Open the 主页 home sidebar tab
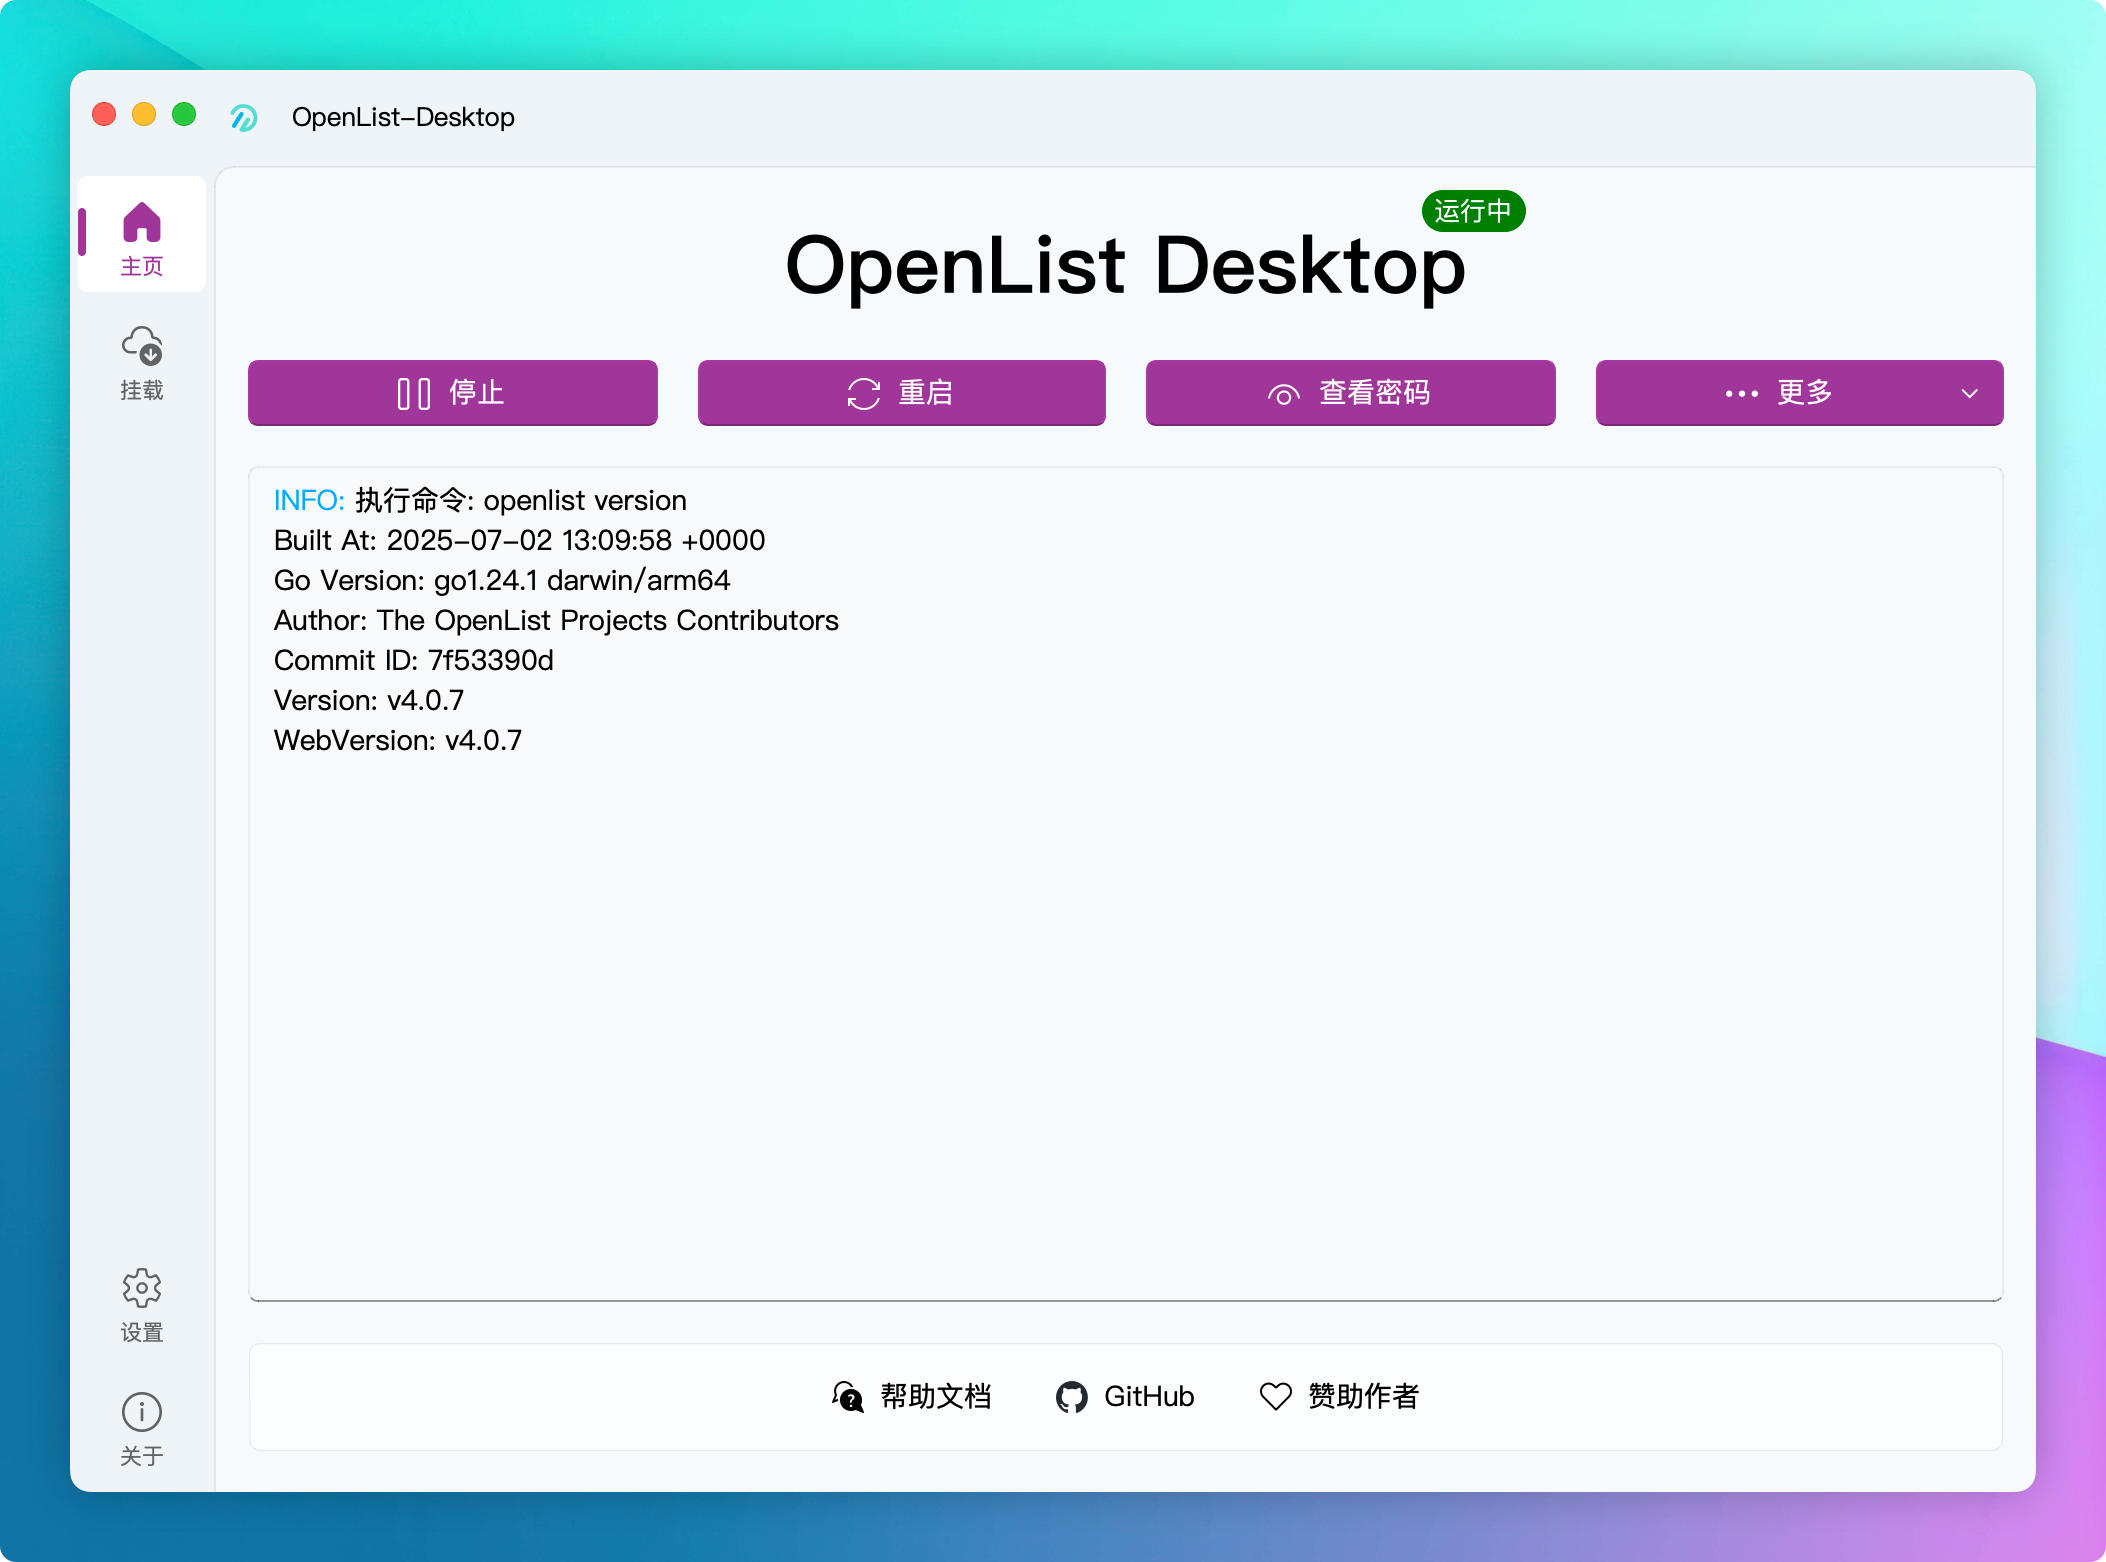 [x=141, y=236]
